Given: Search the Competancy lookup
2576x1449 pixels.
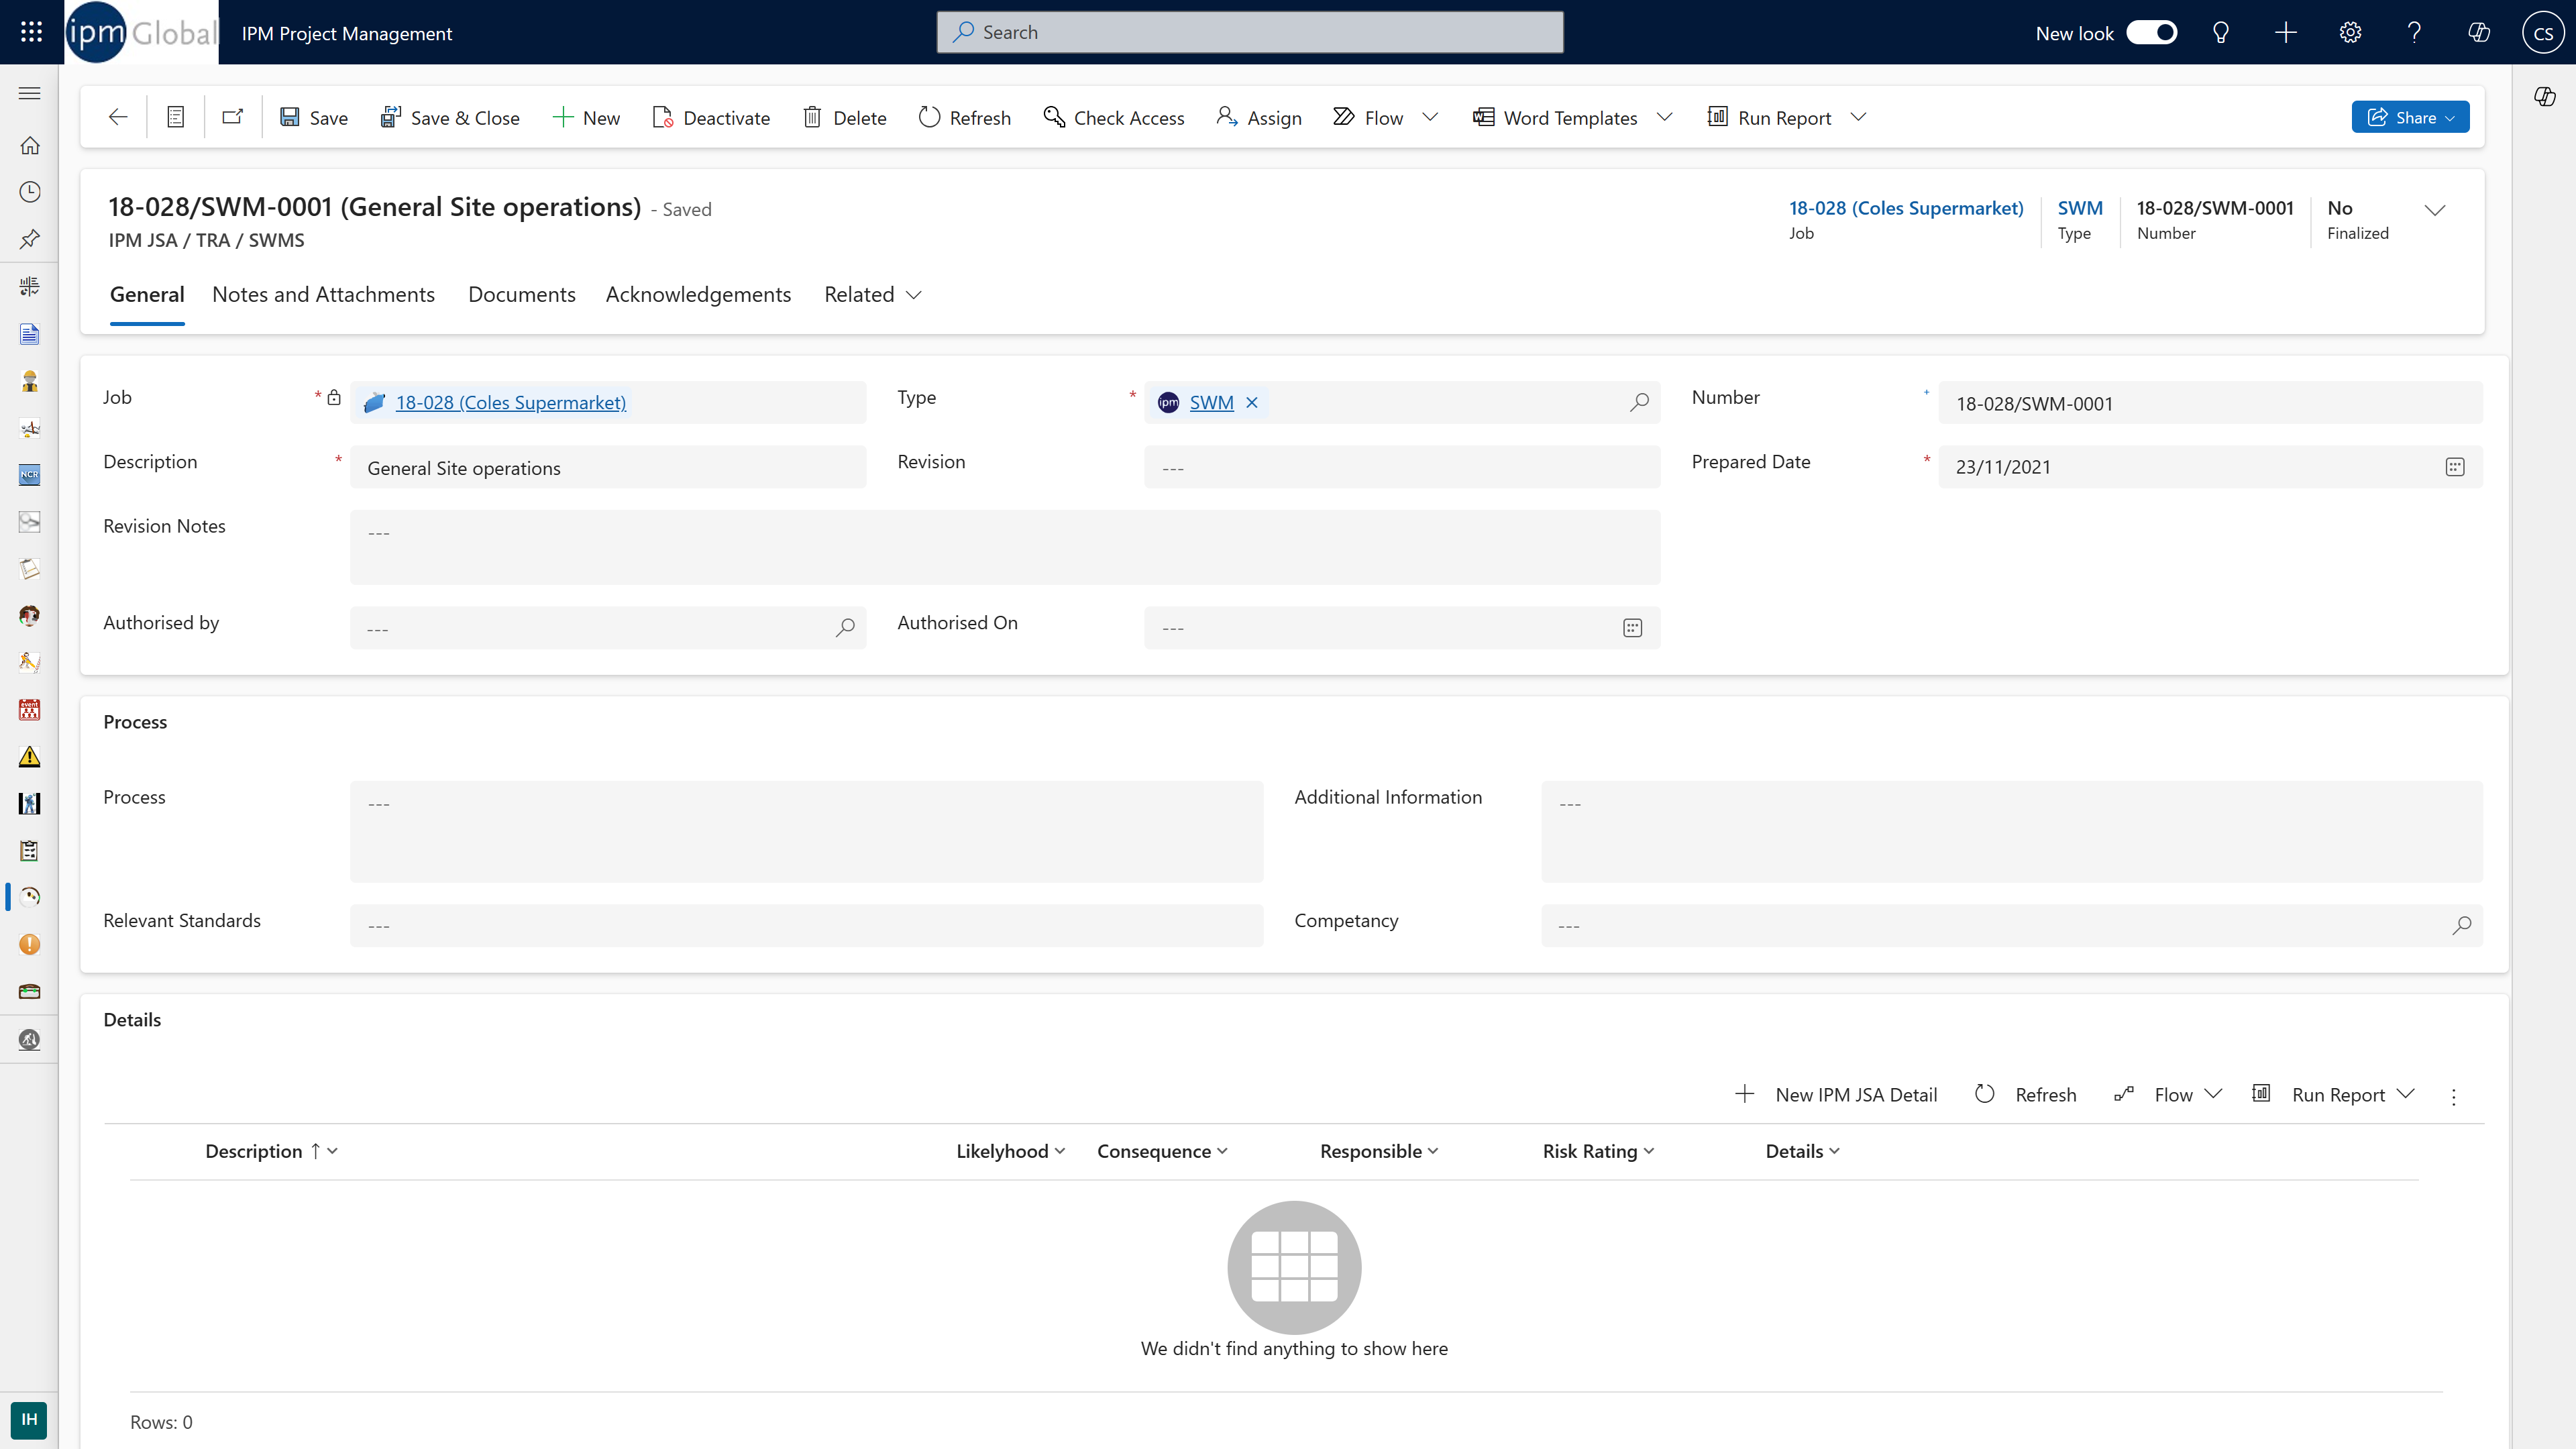Looking at the screenshot, I should click(2461, 926).
